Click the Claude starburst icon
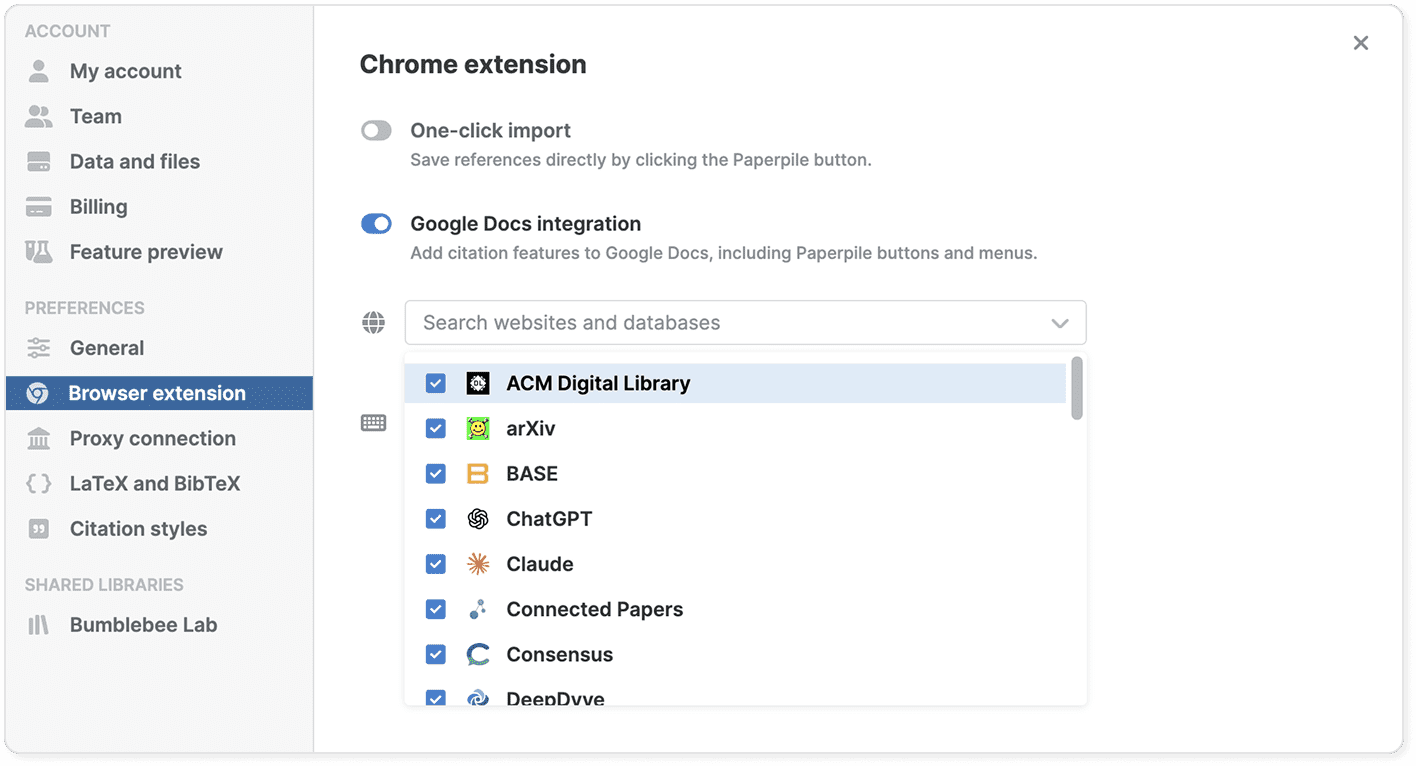The width and height of the screenshot is (1416, 766). tap(478, 564)
